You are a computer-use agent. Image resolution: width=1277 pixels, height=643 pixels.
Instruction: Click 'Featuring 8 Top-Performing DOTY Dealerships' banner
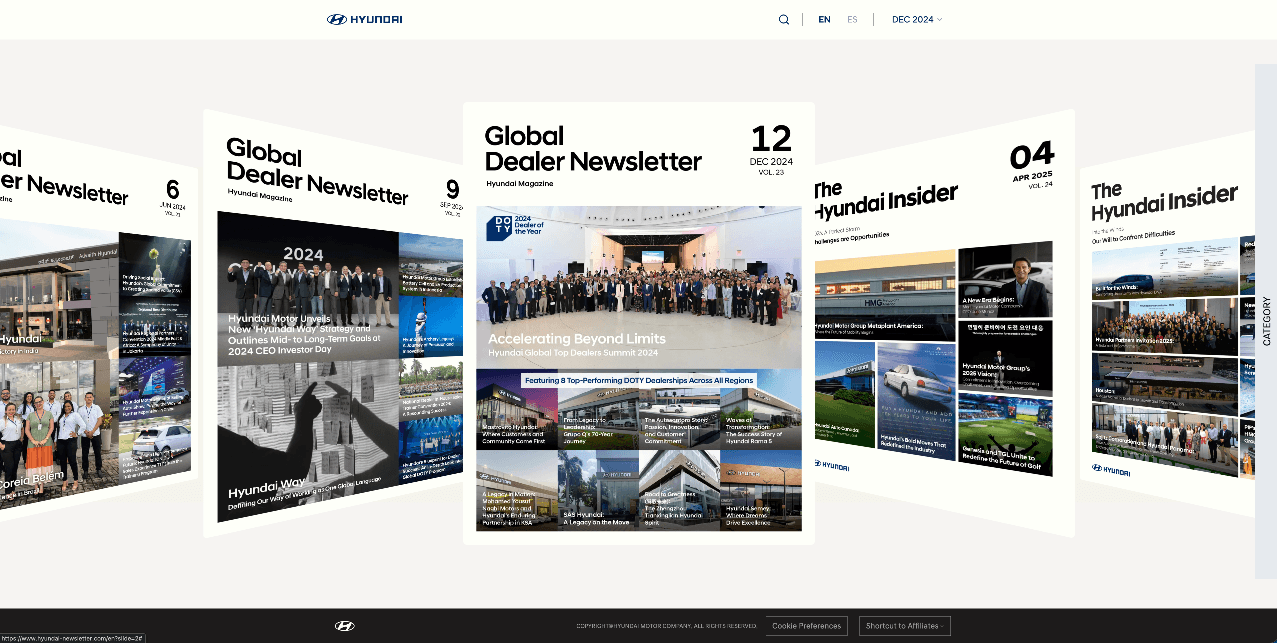[638, 380]
